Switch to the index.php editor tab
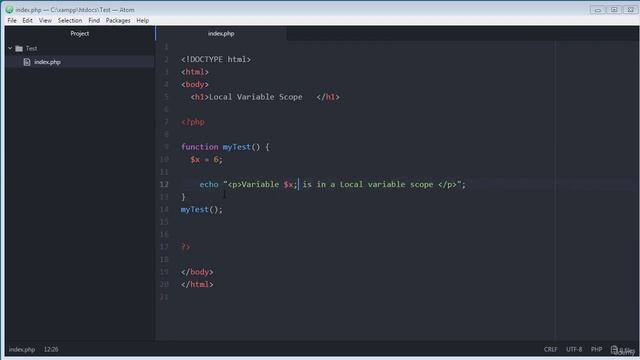The height and width of the screenshot is (360, 640). pos(221,33)
